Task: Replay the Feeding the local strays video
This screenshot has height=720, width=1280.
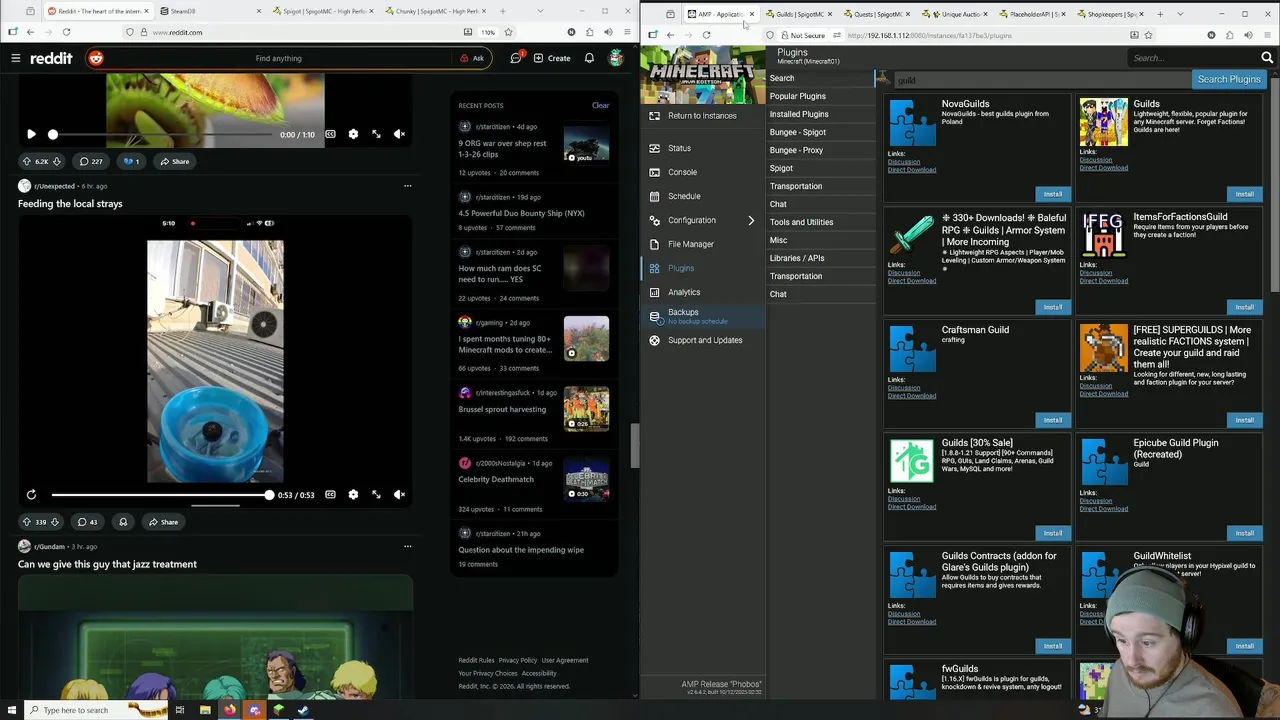Action: click(x=31, y=495)
